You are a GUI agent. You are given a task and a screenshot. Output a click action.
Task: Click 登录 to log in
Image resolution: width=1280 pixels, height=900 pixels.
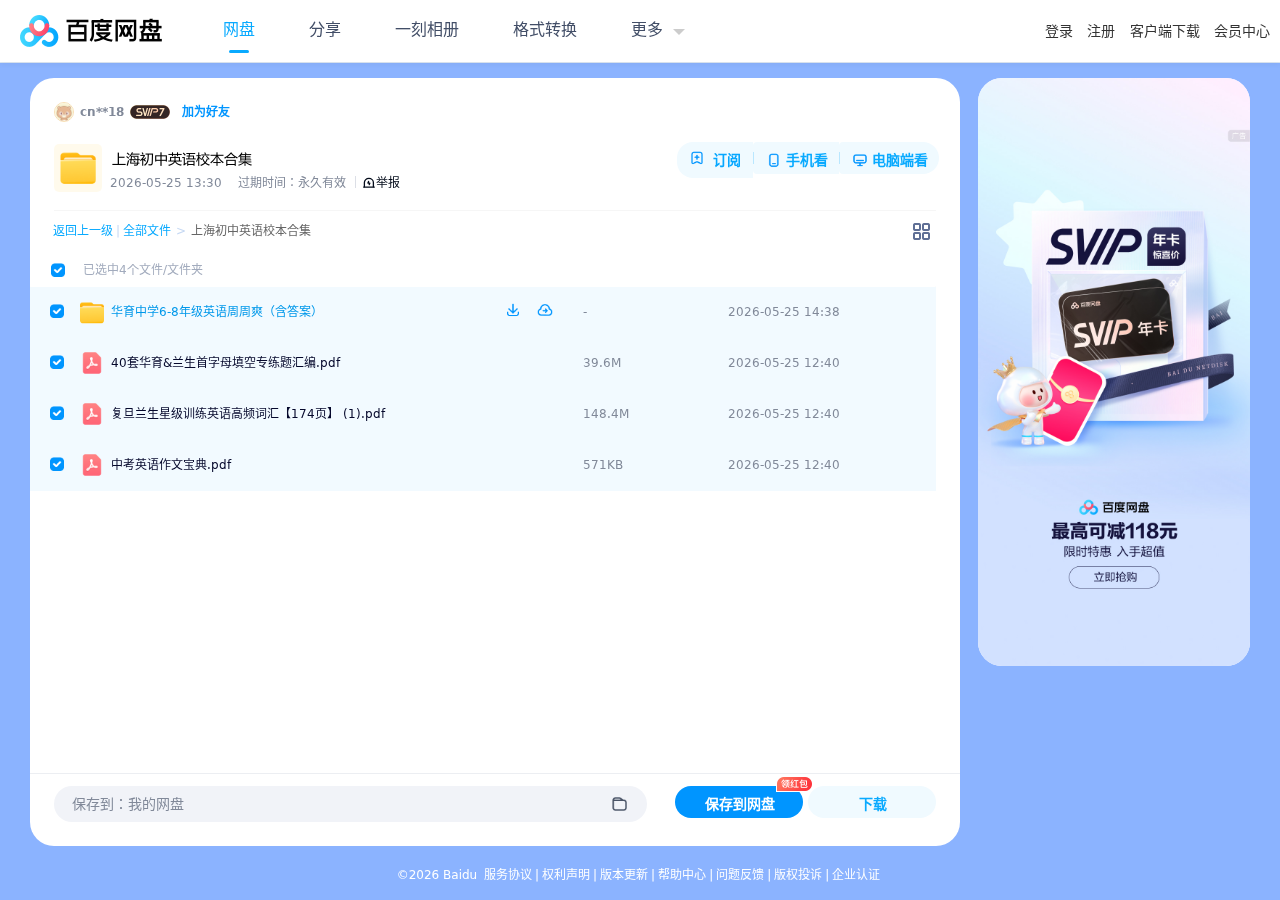(1059, 32)
